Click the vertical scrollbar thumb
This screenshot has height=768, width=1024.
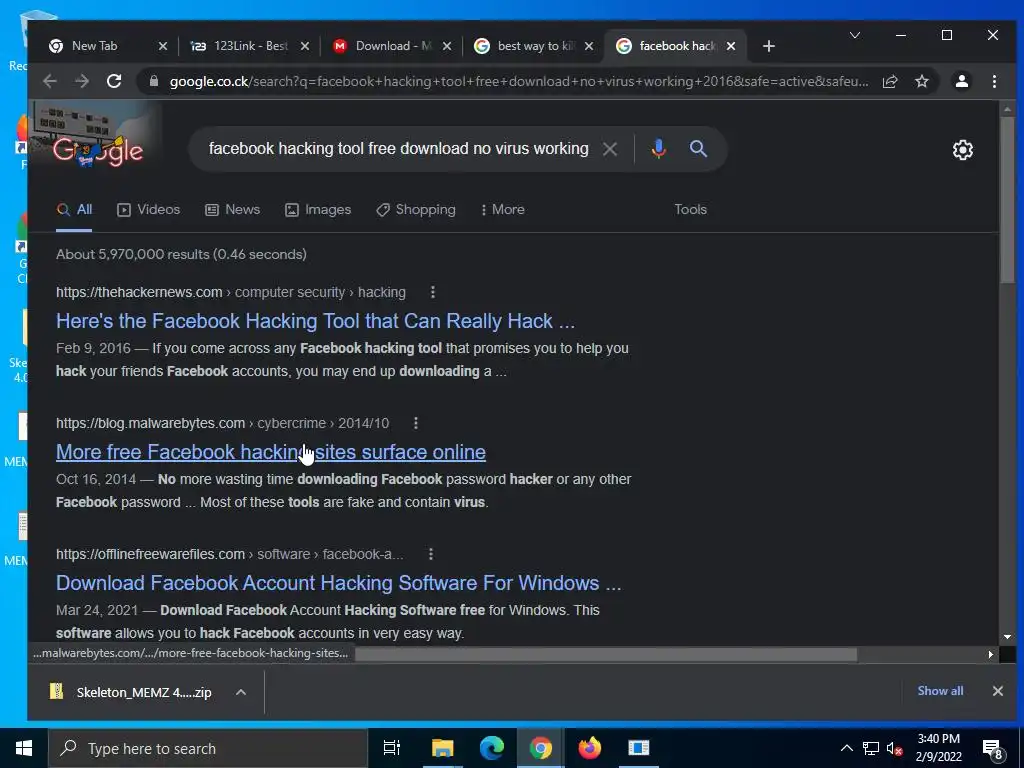click(x=1007, y=200)
